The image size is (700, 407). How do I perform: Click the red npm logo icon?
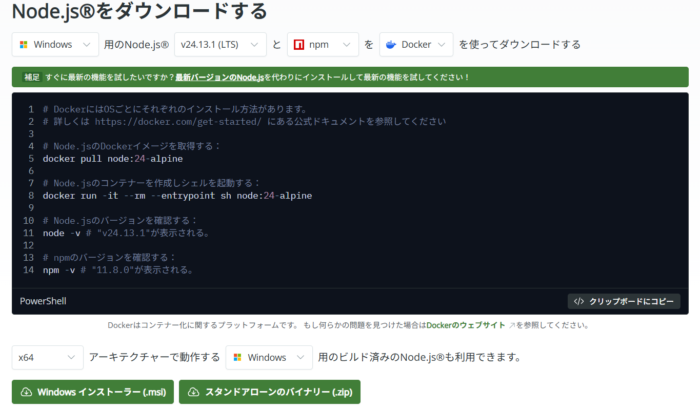click(x=296, y=45)
